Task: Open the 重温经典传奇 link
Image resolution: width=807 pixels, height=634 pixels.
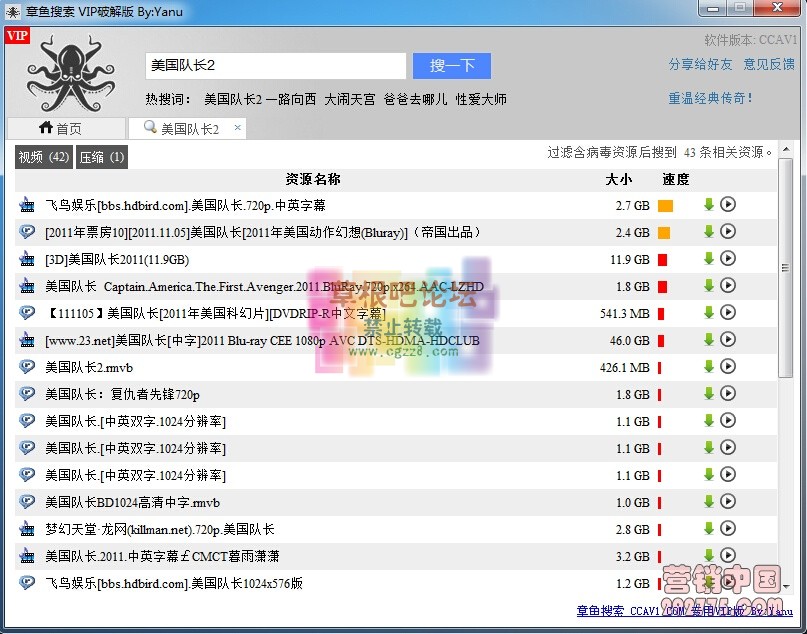Action: pyautogui.click(x=712, y=98)
